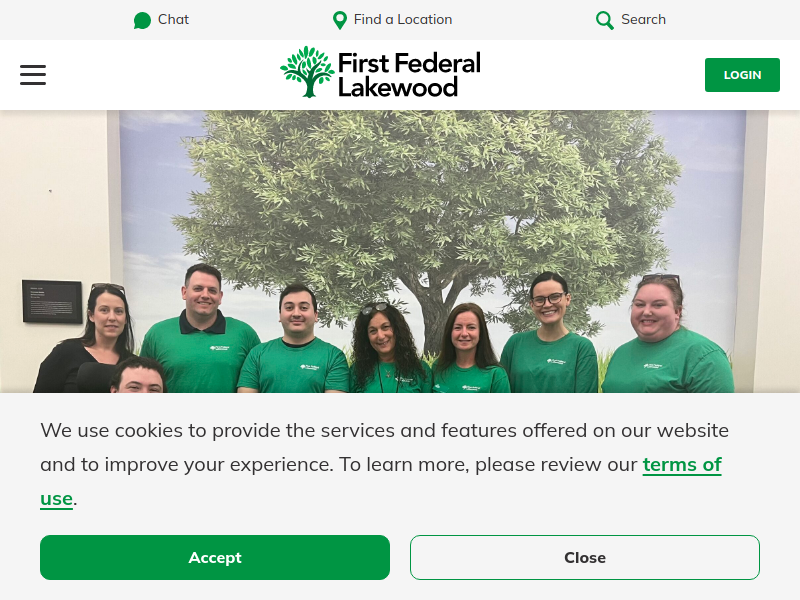The image size is (800, 600).
Task: Accept the cookie notice
Action: click(215, 557)
